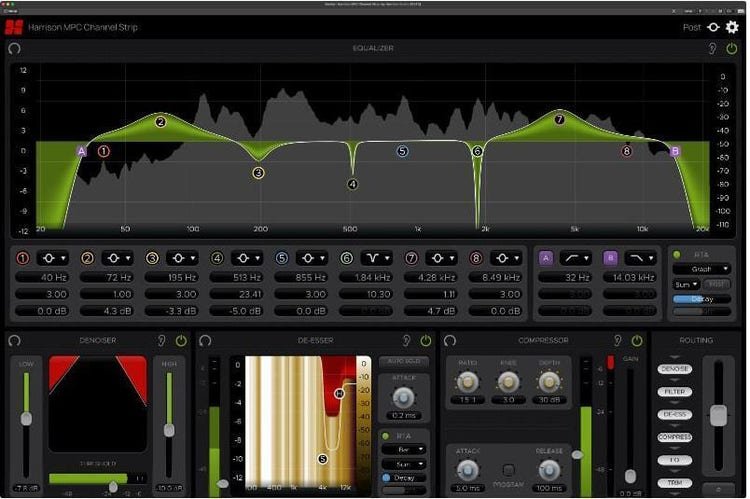
Task: Select EQ node 7 on the graph
Action: click(559, 120)
